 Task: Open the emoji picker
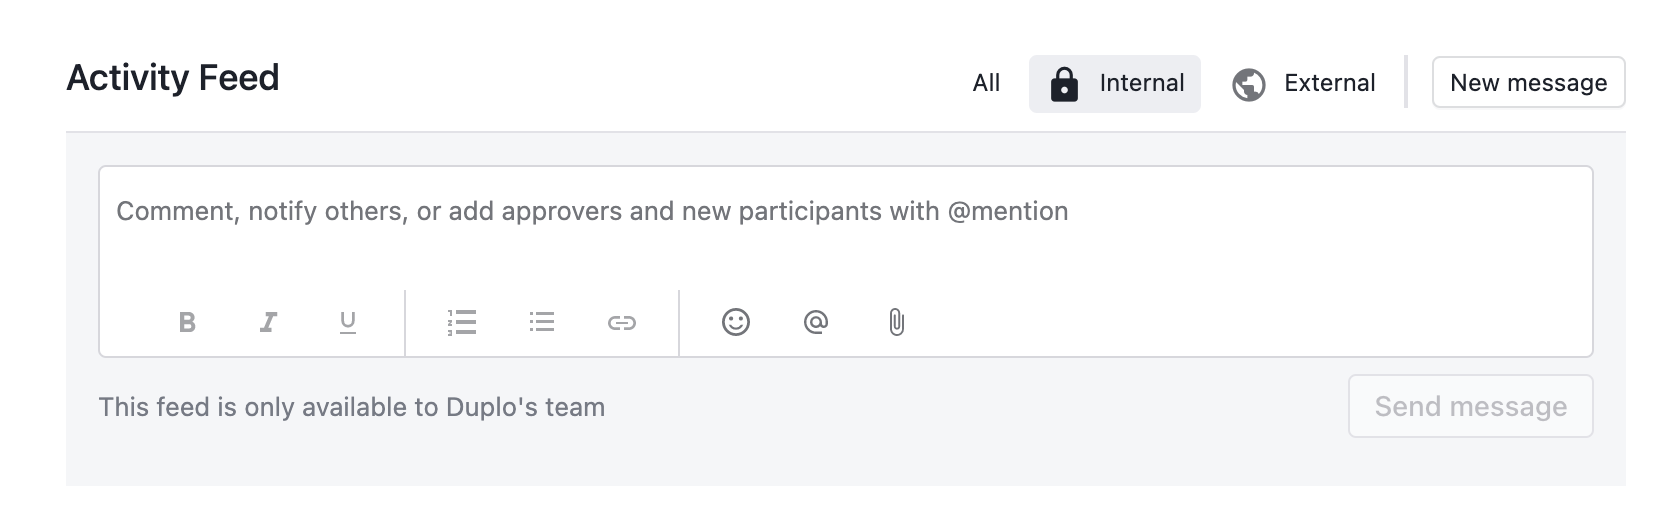coord(736,322)
